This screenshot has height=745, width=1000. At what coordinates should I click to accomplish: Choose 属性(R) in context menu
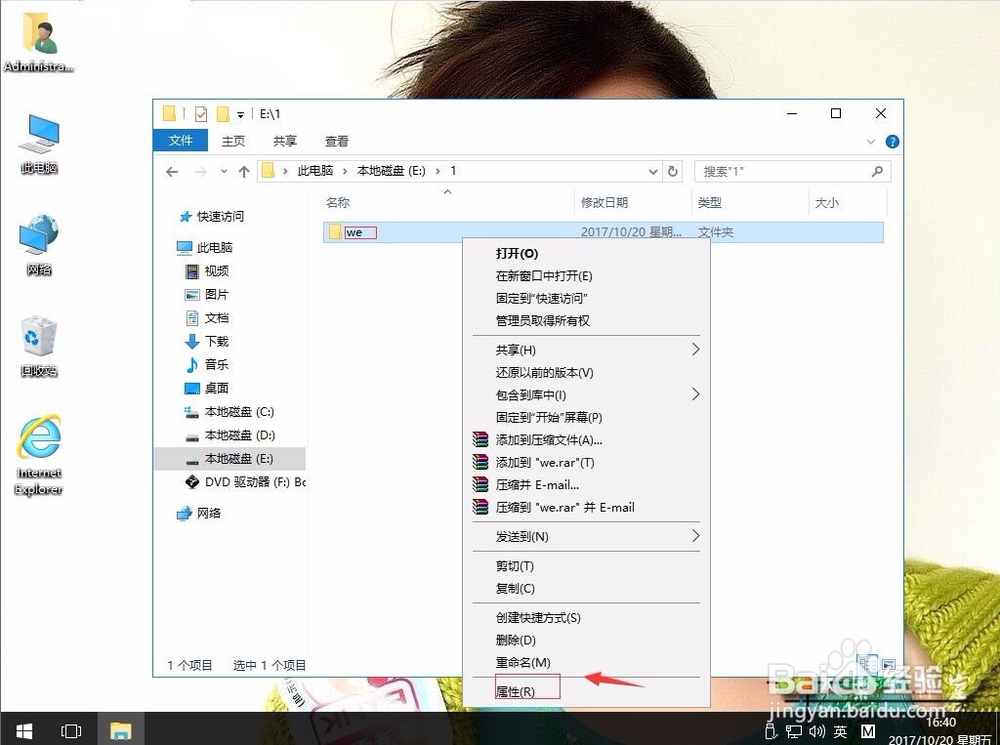coord(586,691)
